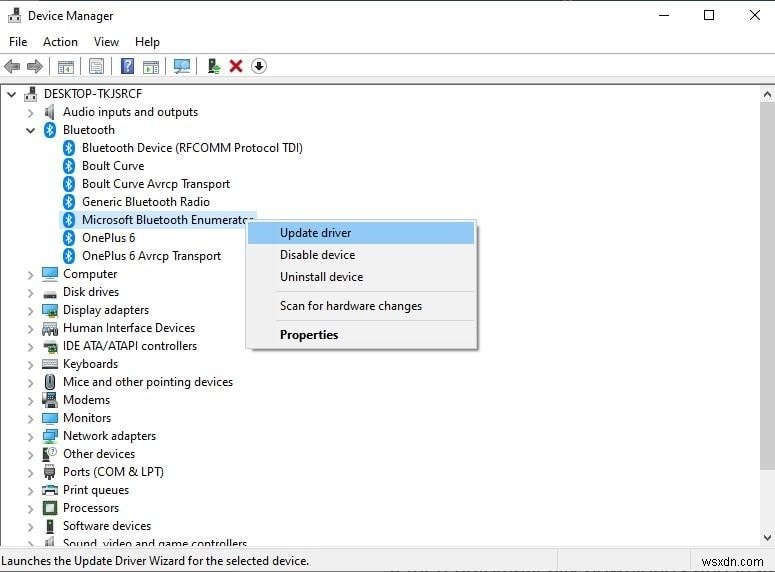
Task: Open the Properties sheet toolbar icon
Action: 96,66
